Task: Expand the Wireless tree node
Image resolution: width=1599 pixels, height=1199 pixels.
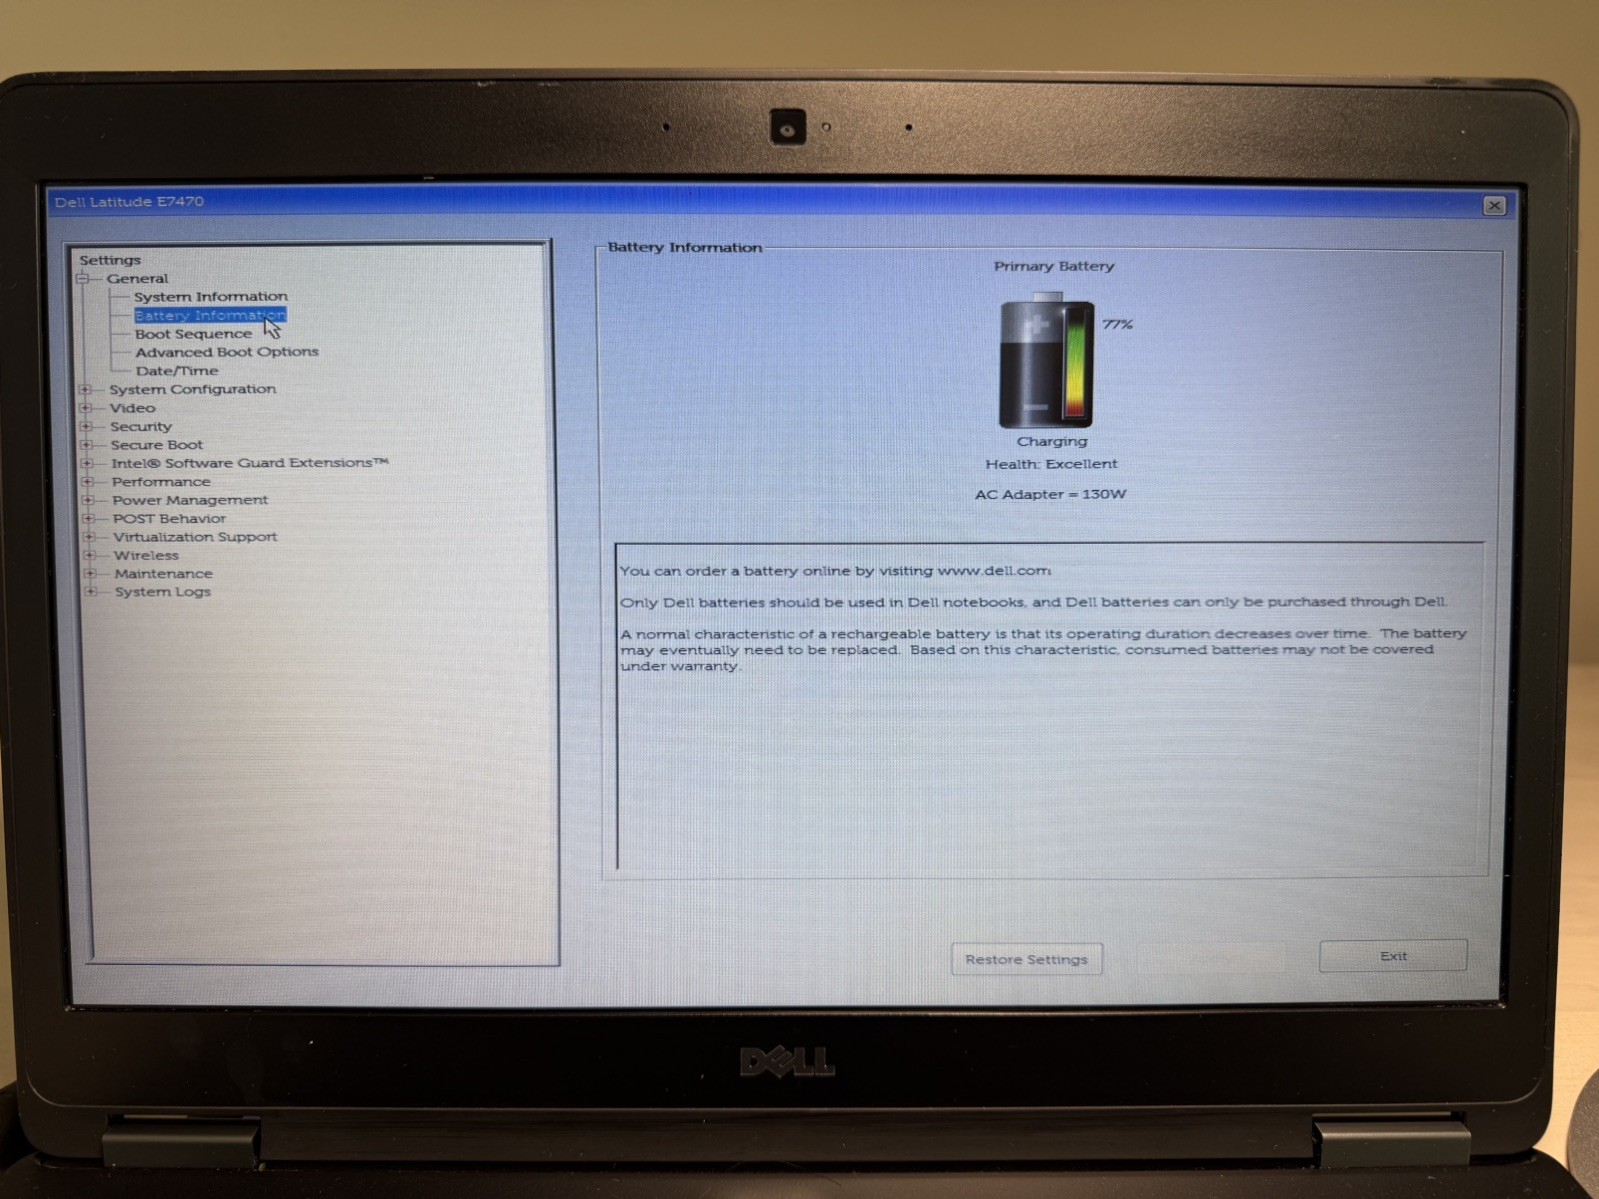Action: click(90, 555)
